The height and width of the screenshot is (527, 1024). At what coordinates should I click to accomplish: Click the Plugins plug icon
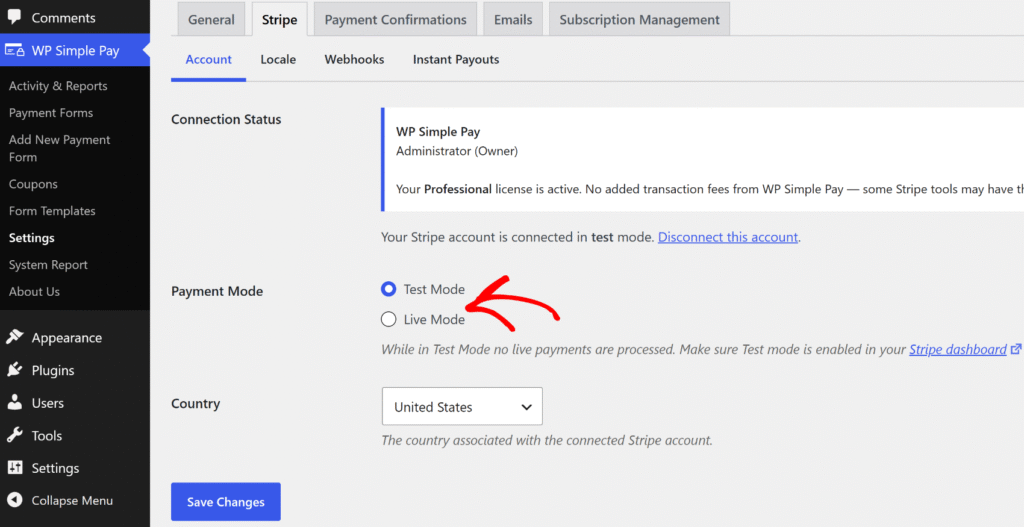(x=14, y=370)
